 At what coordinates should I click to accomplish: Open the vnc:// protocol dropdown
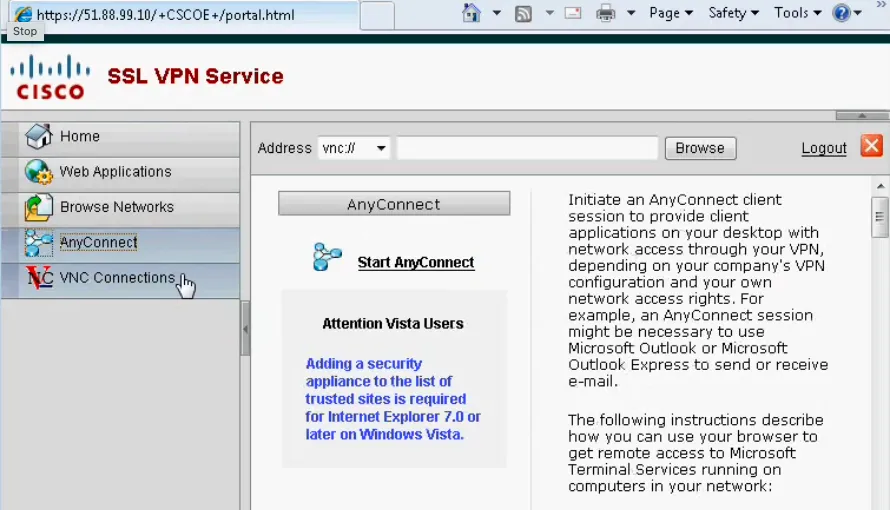pyautogui.click(x=354, y=149)
